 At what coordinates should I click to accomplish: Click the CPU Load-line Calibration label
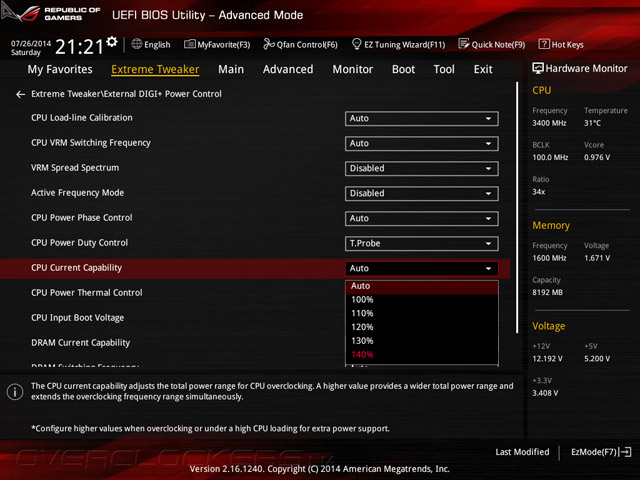click(82, 118)
